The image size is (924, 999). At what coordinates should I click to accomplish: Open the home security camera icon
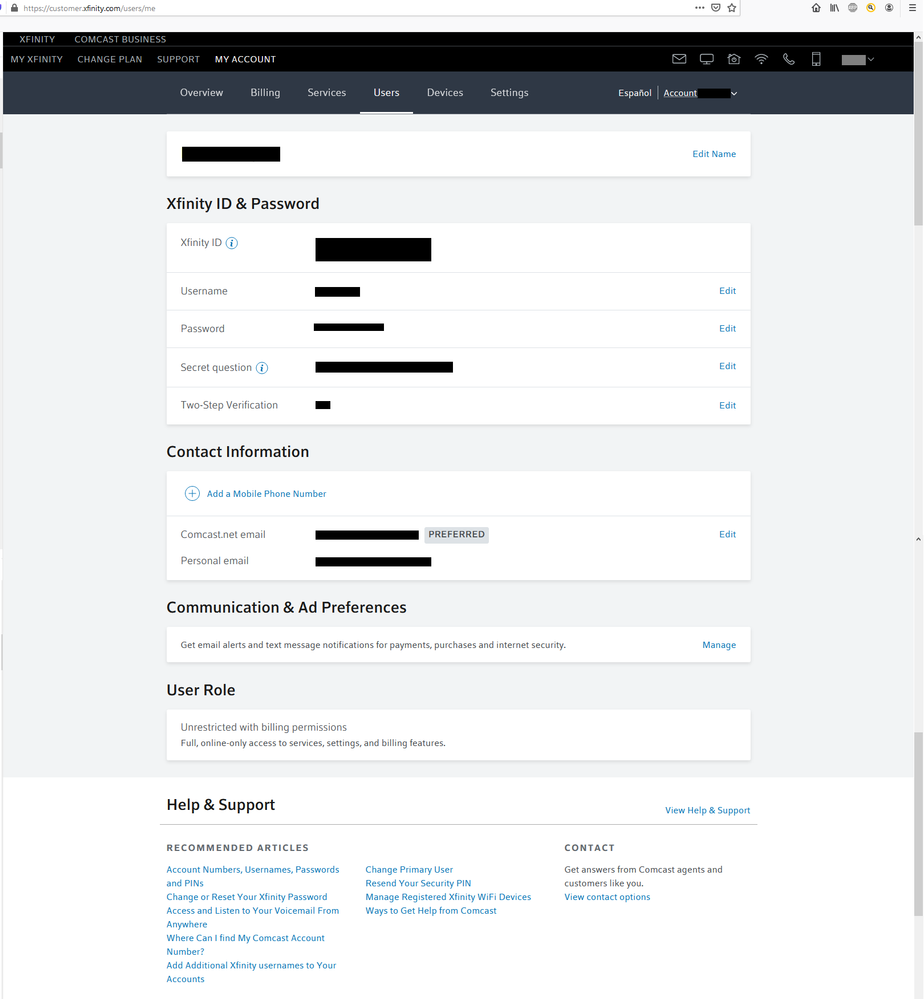click(734, 59)
